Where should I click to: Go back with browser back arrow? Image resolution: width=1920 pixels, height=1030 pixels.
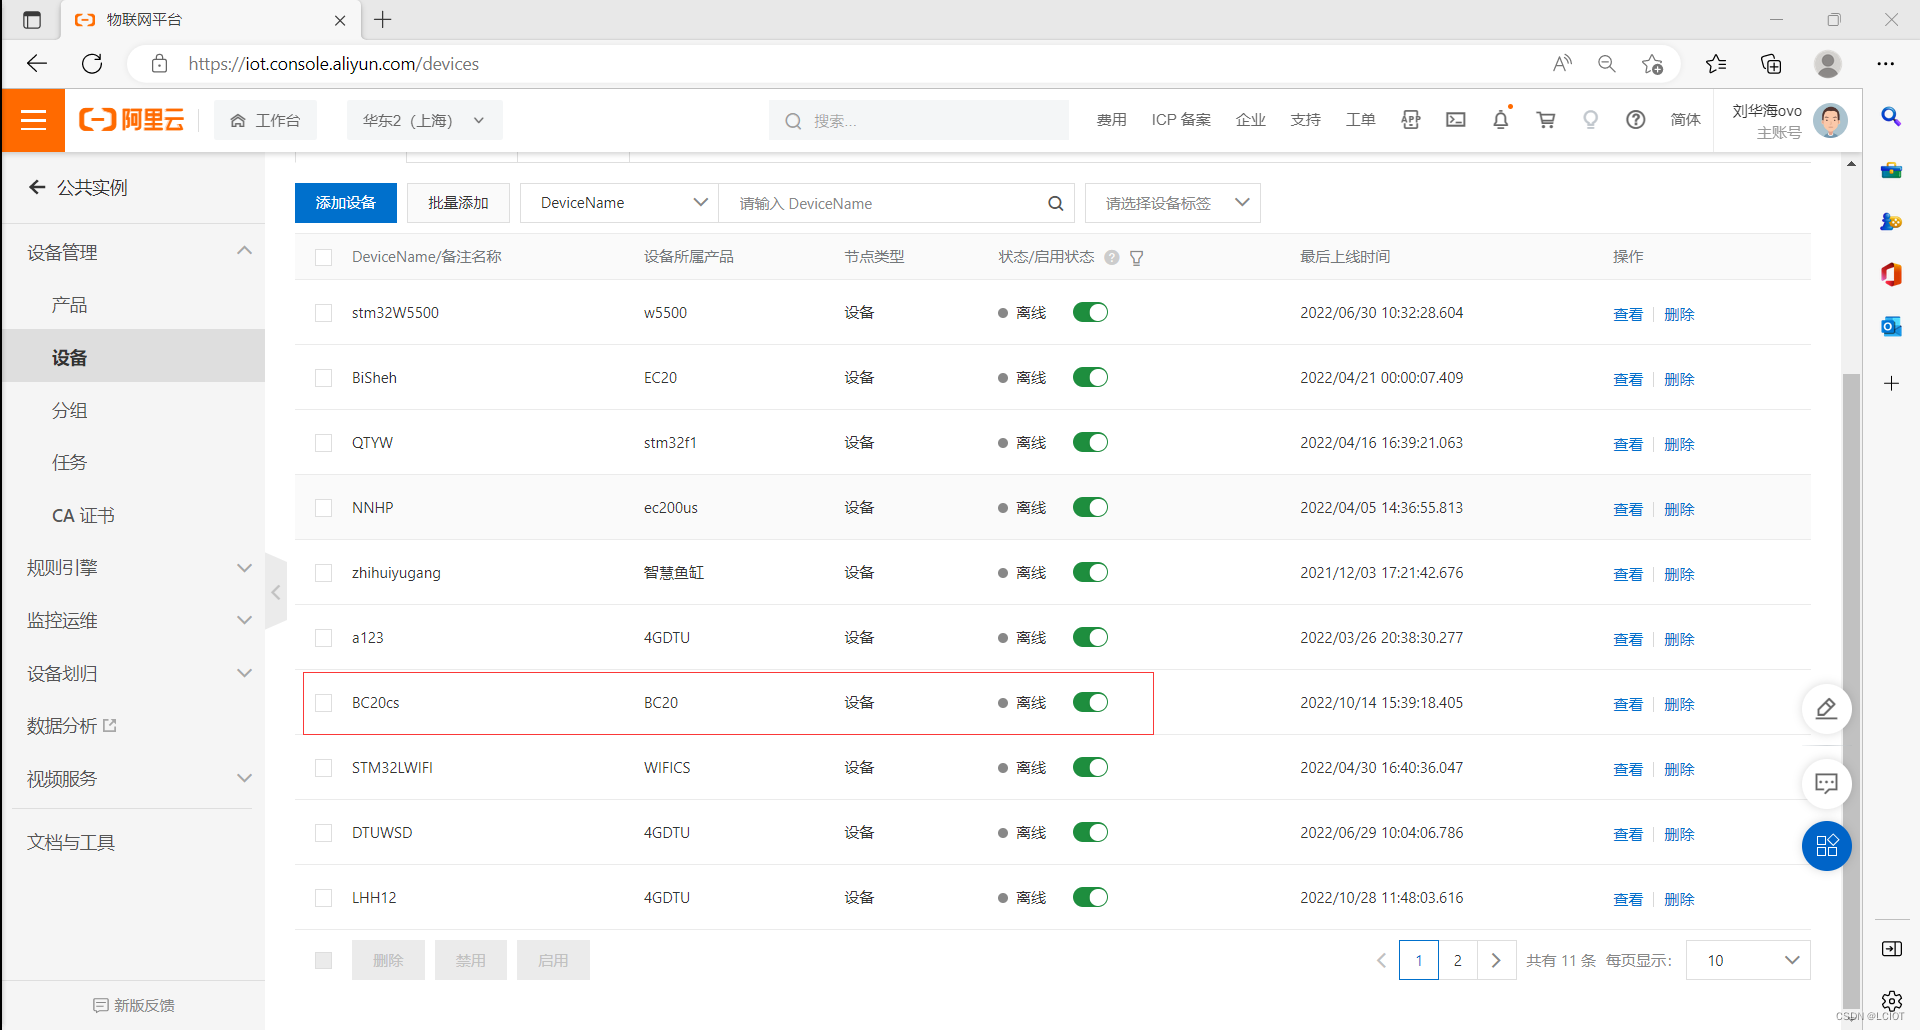(37, 64)
